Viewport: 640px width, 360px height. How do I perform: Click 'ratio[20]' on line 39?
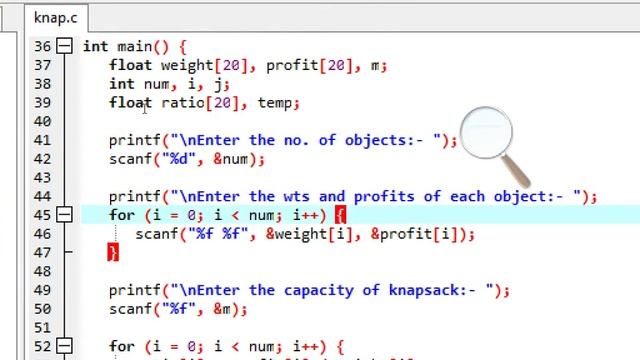(200, 103)
